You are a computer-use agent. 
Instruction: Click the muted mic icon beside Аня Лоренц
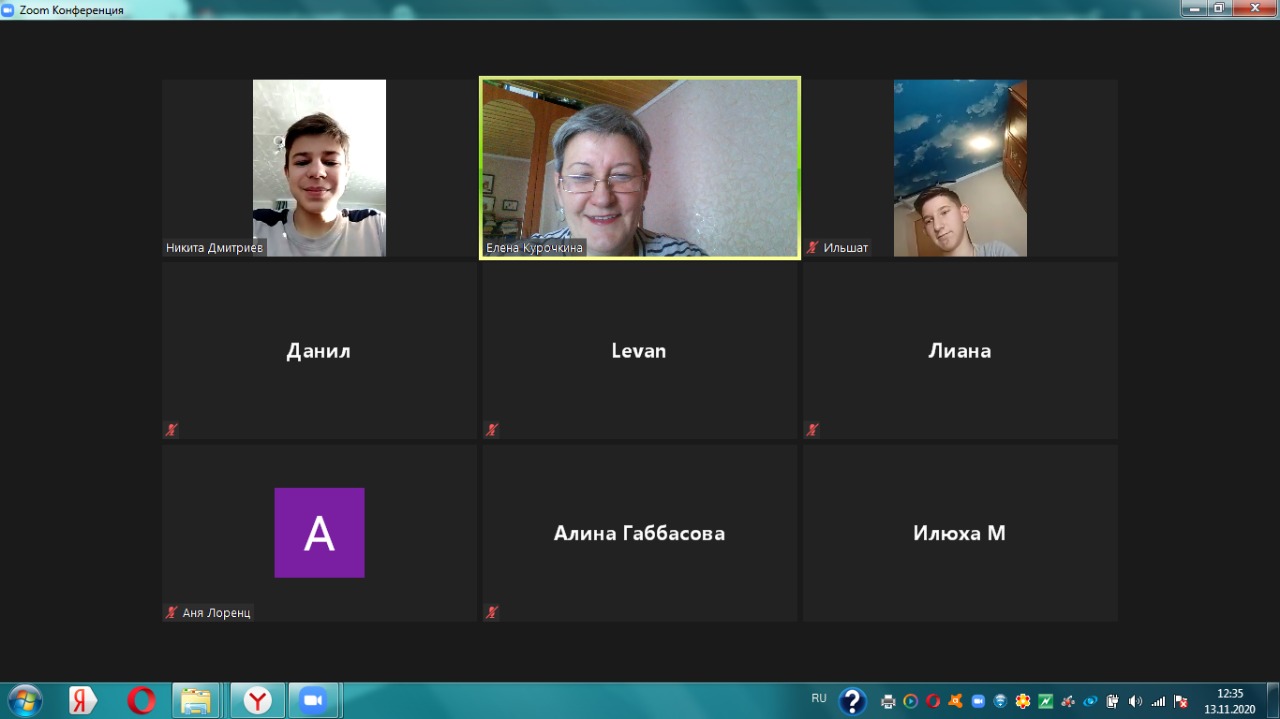tap(172, 612)
